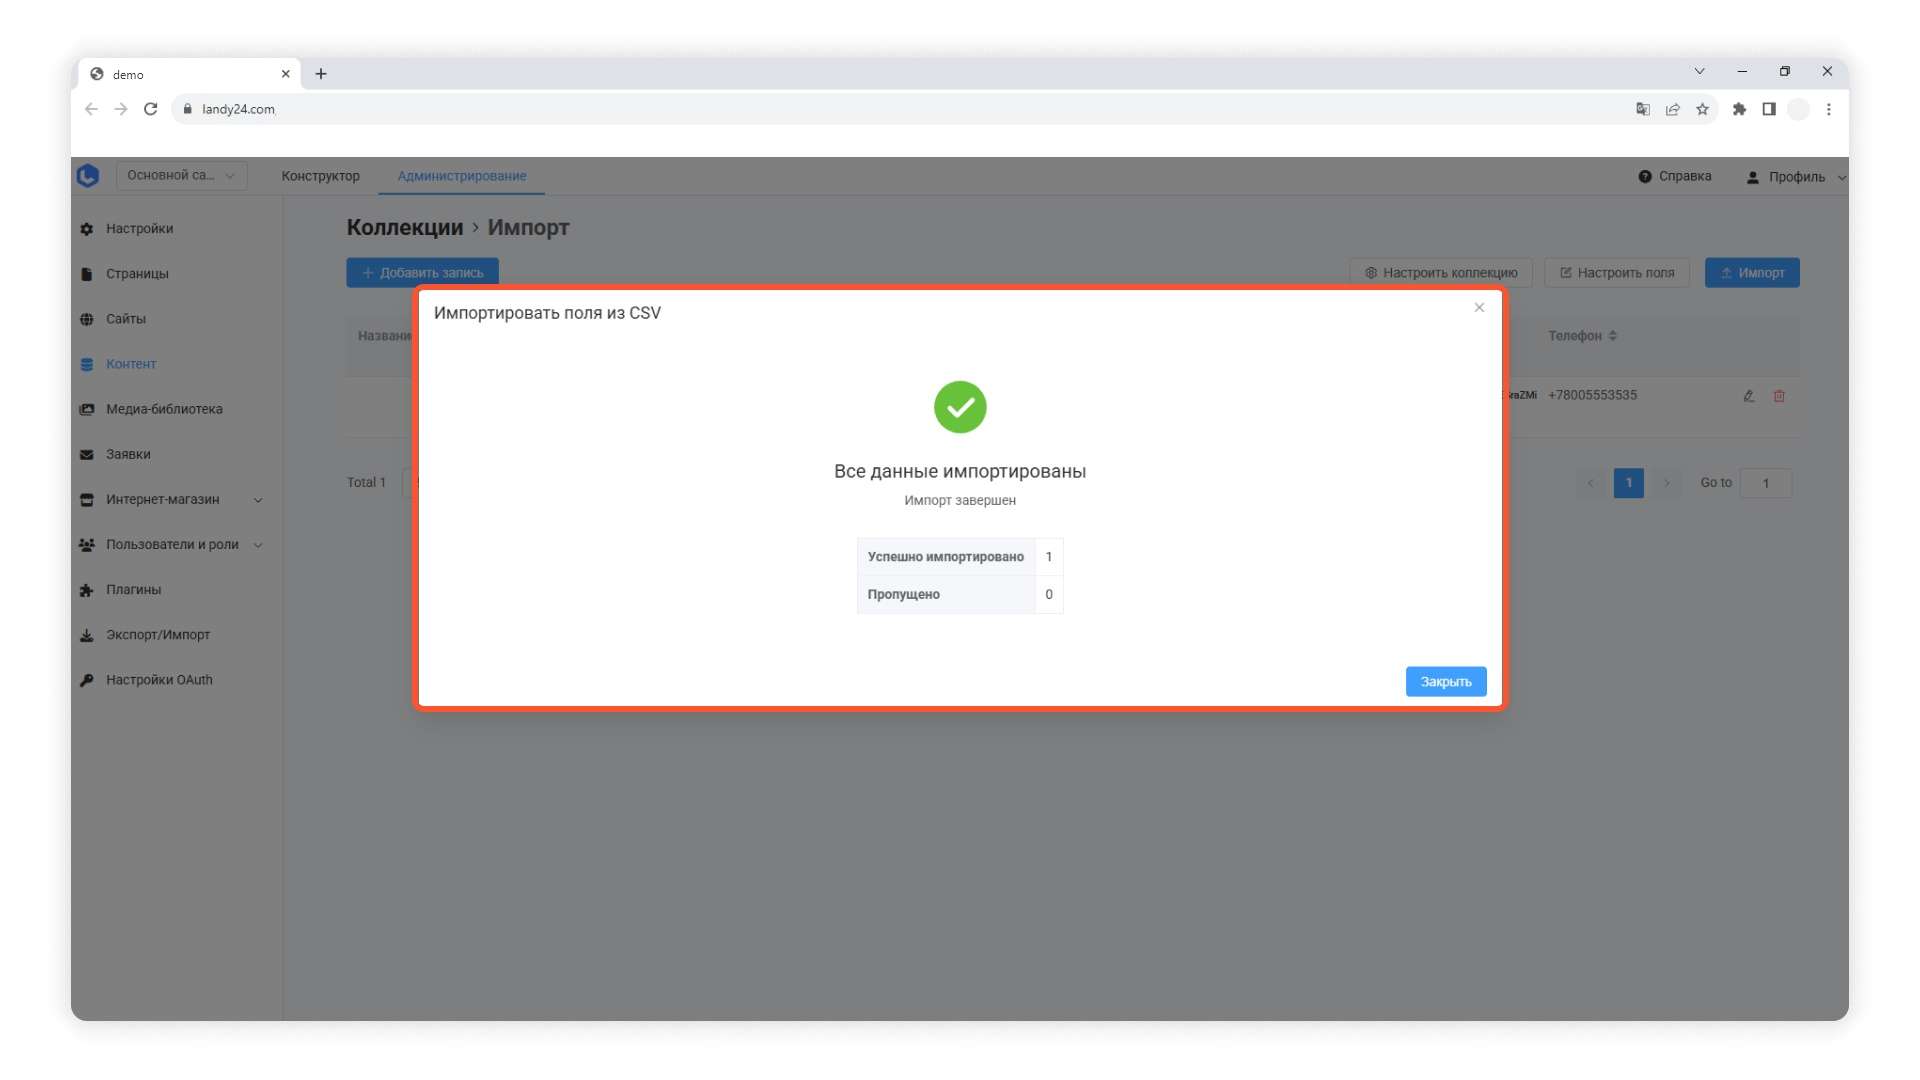Expand Интернет-магазин submenu

258,500
